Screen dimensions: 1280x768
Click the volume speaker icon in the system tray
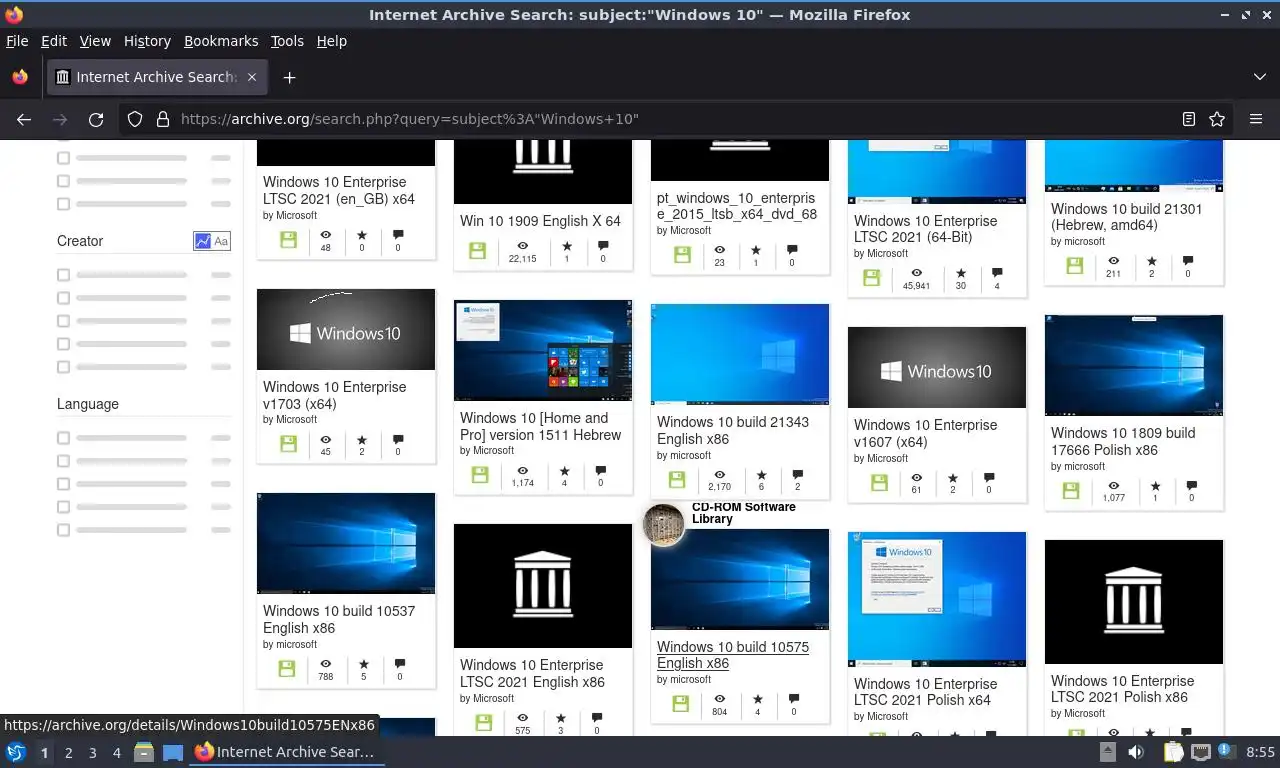1136,752
